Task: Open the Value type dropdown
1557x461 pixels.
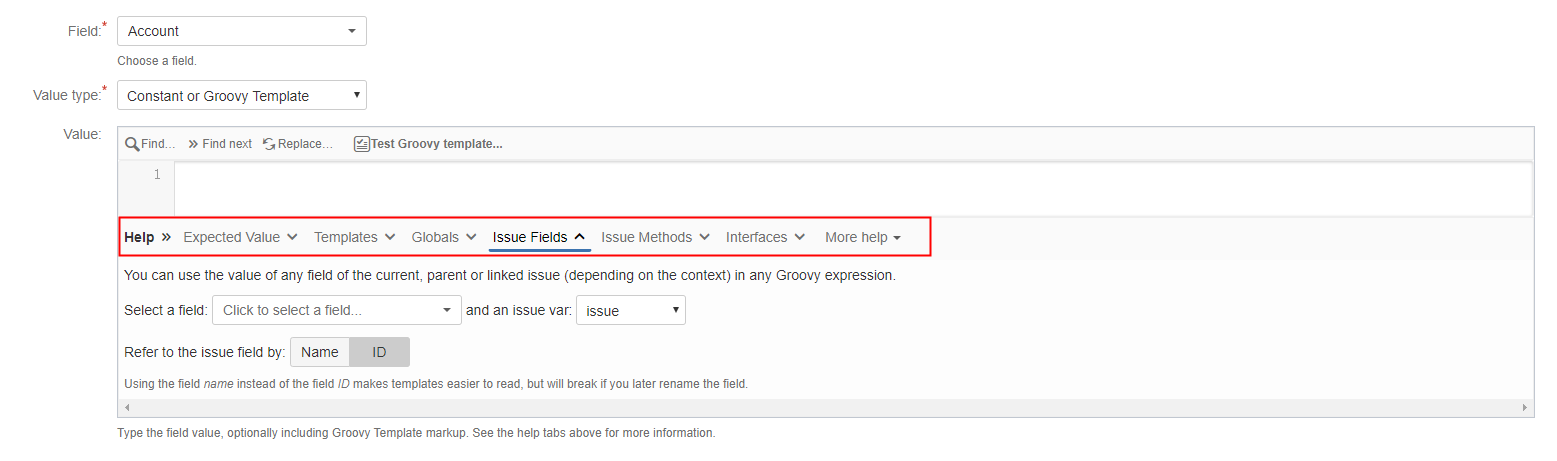Action: (x=242, y=96)
